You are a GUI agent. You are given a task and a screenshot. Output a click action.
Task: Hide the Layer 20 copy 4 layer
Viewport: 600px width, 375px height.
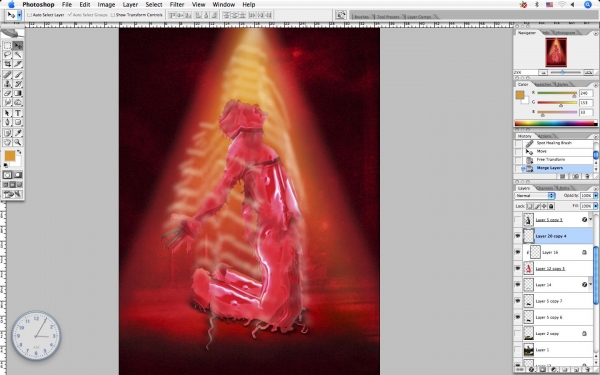tap(518, 236)
